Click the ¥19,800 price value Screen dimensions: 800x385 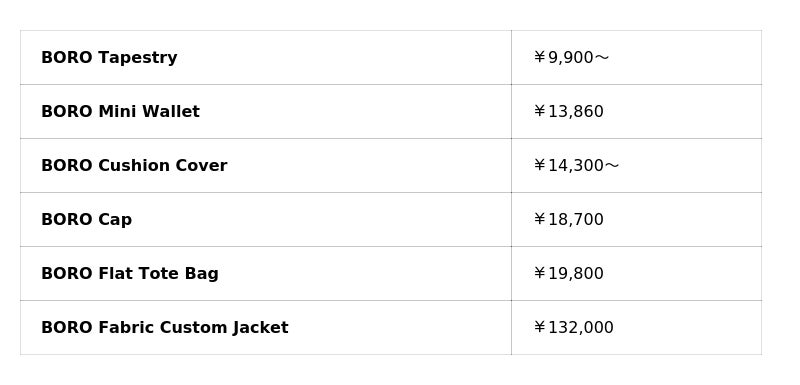click(568, 274)
